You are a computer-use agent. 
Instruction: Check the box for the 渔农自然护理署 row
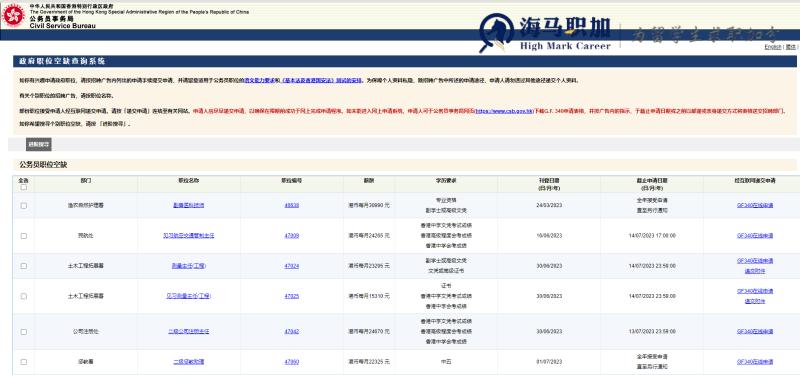pyautogui.click(x=23, y=206)
